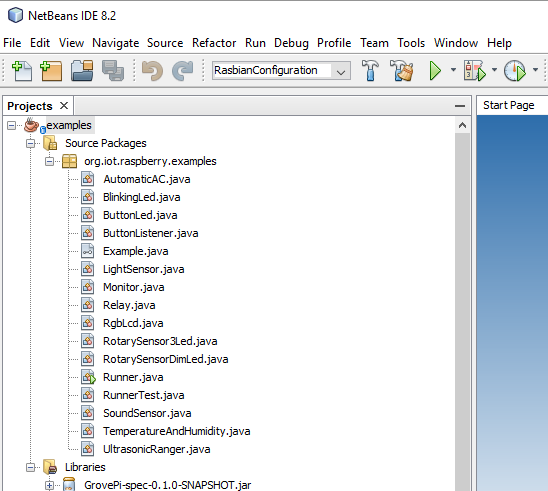Viewport: 548px width, 491px height.
Task: Click the Source Packages folder icon
Action: tap(50, 143)
